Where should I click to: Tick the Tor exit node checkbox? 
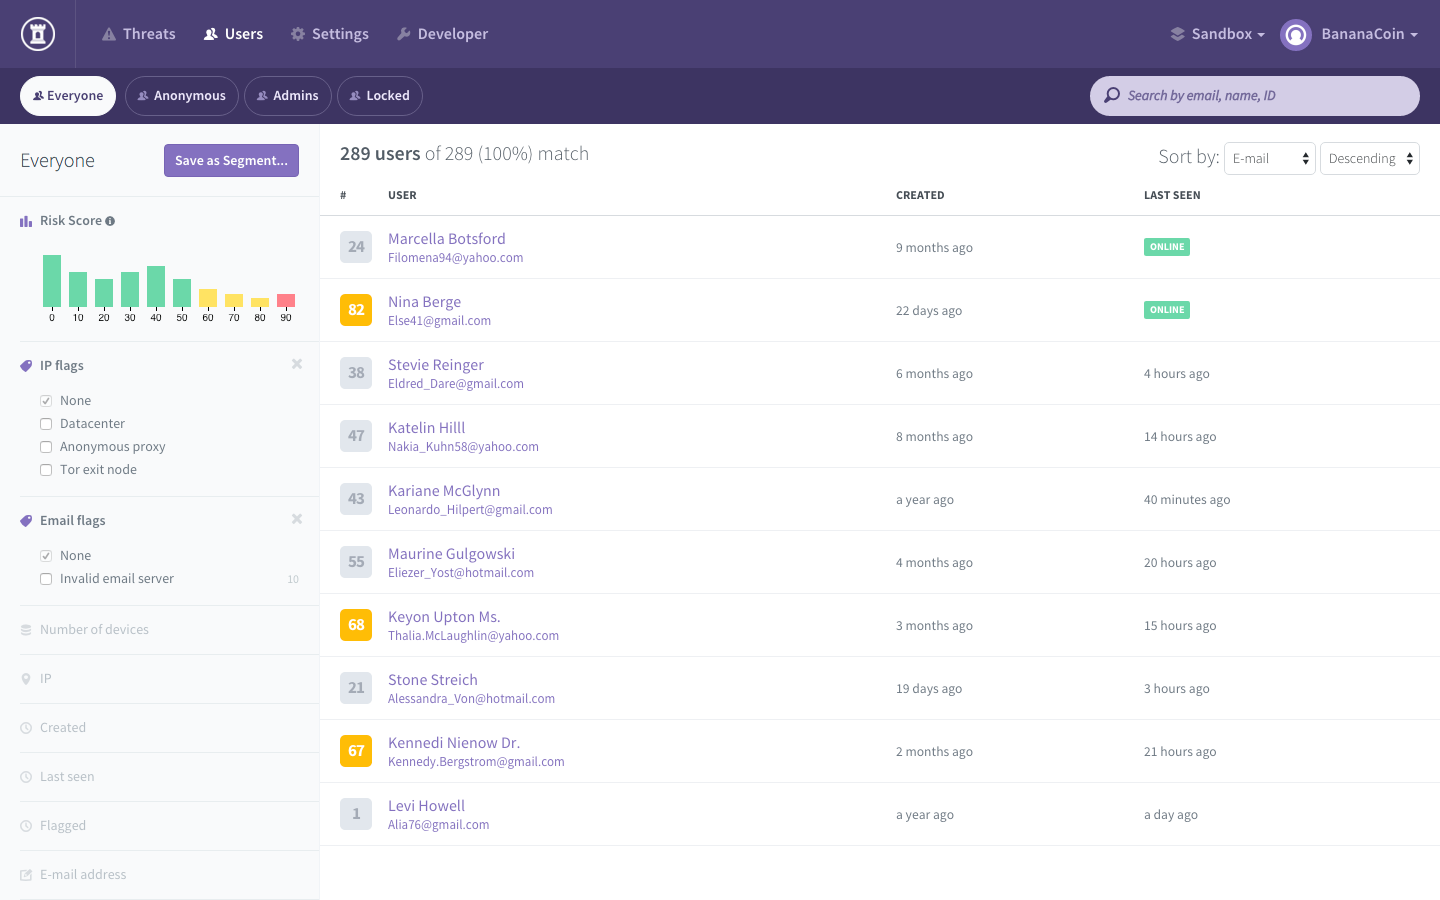[x=46, y=470]
